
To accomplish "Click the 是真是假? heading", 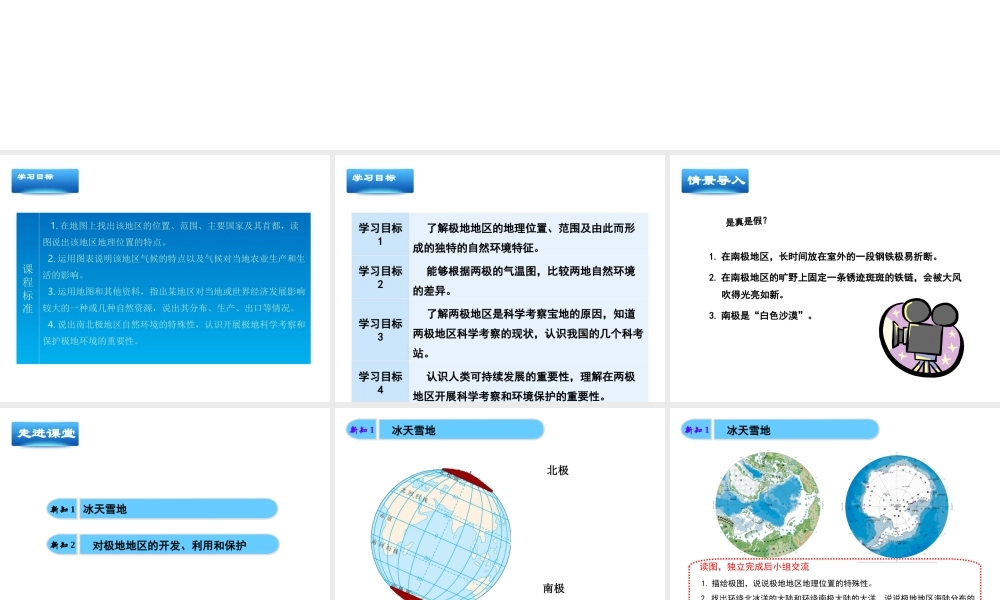I will click(x=746, y=221).
